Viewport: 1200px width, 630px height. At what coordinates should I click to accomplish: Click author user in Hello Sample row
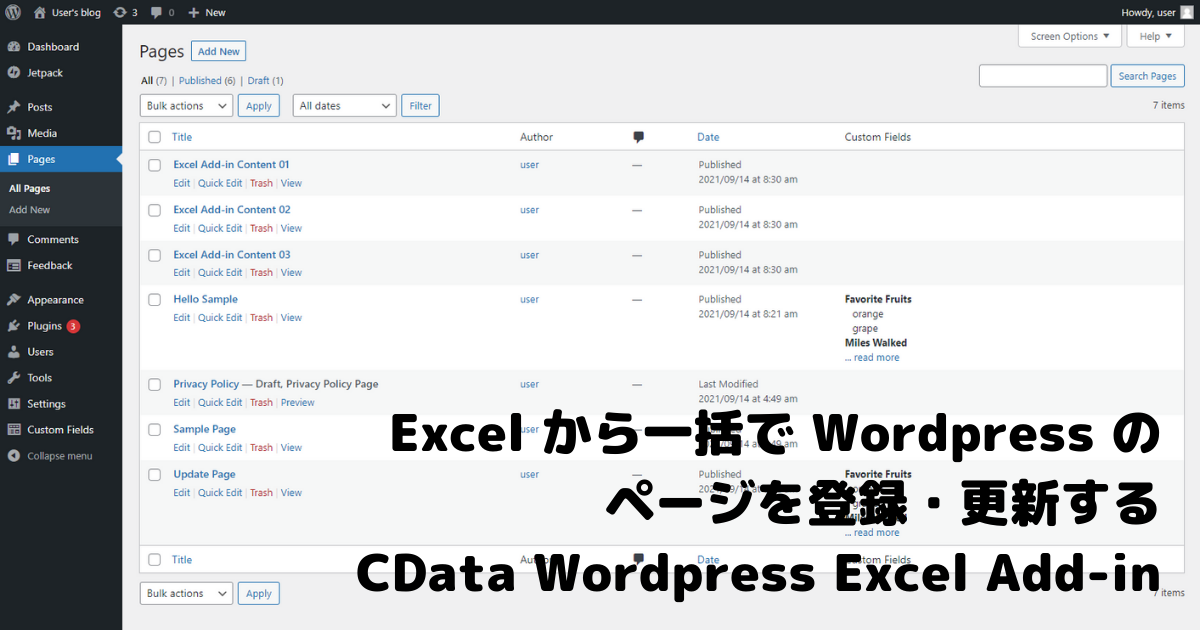529,299
